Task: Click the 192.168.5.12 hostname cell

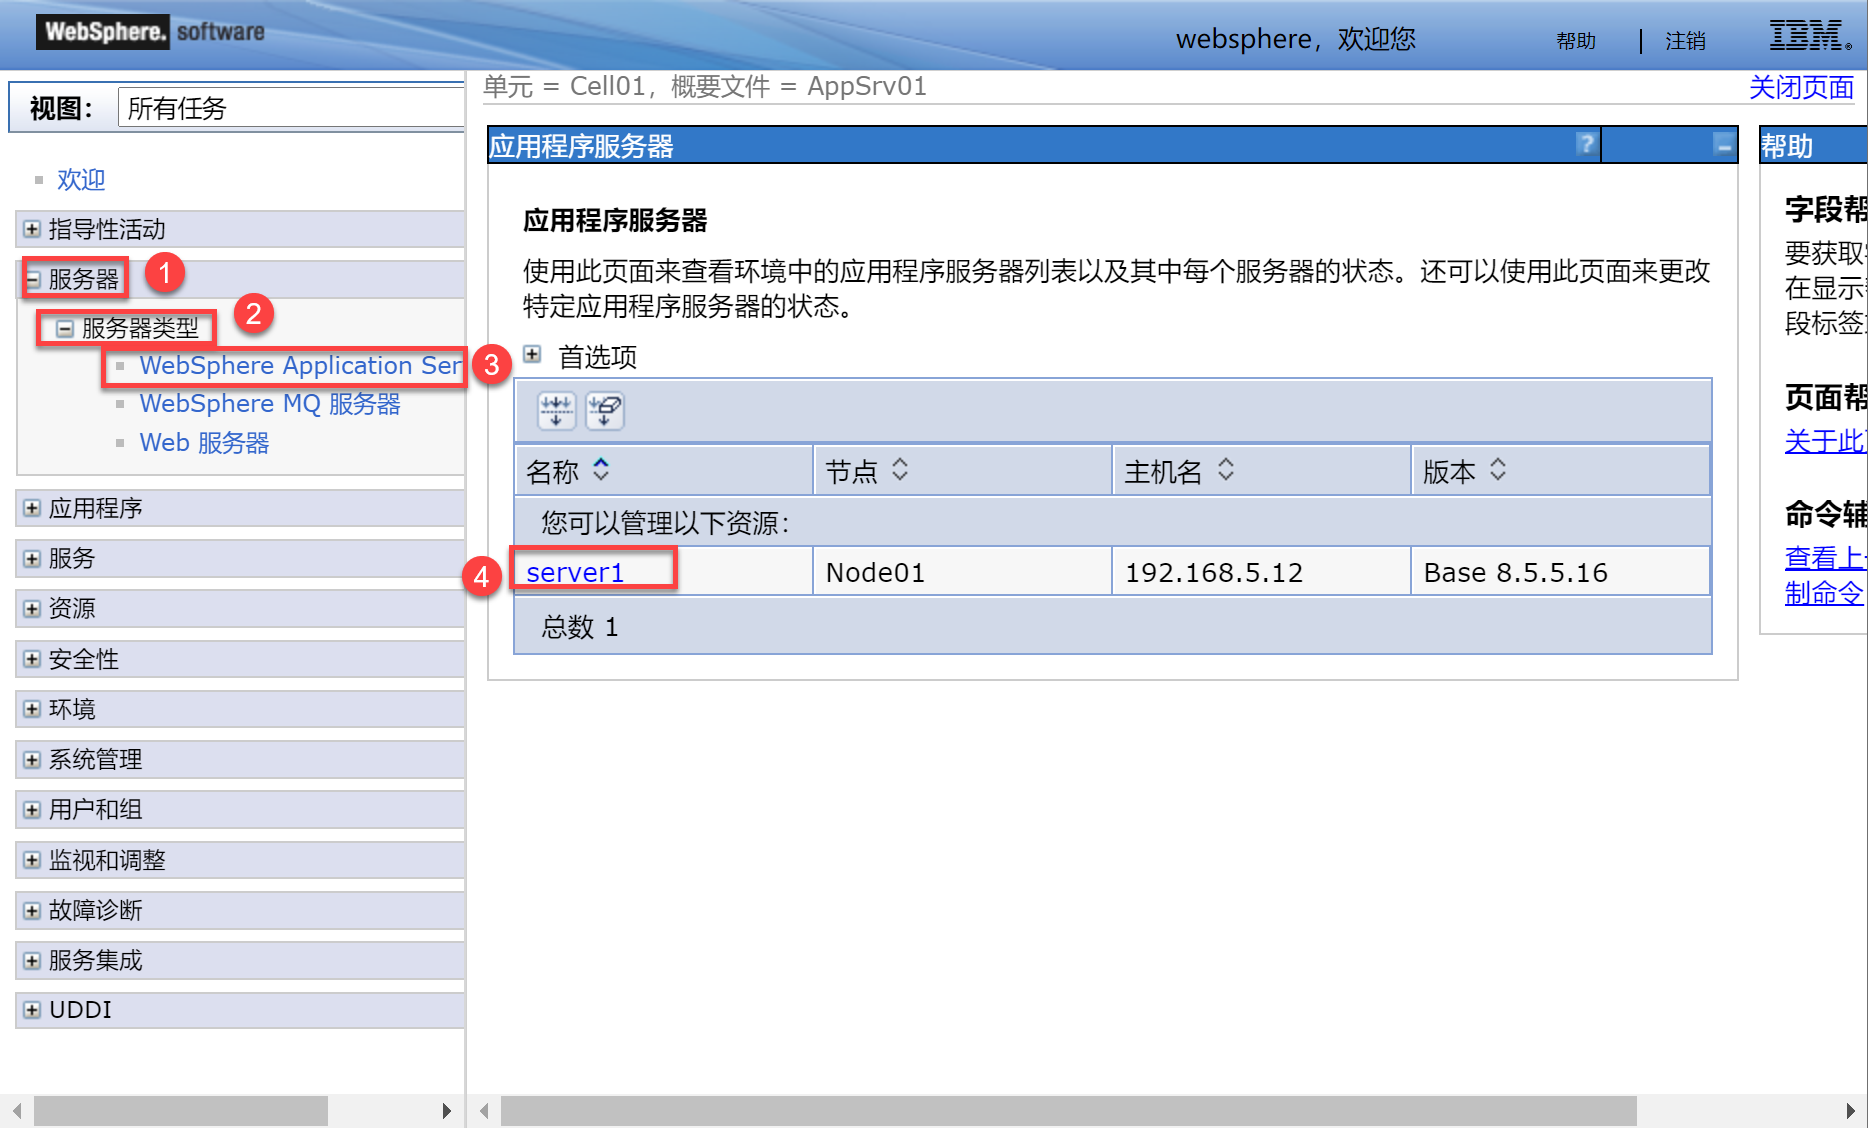Action: coord(1261,572)
